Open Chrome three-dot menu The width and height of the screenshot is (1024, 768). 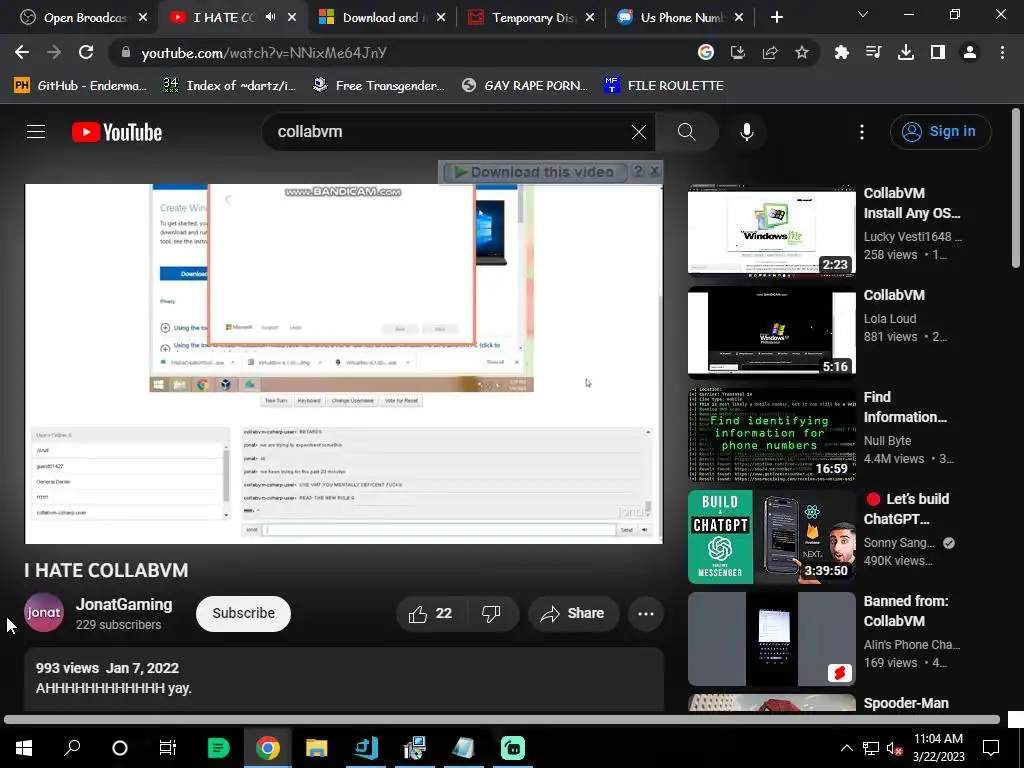point(1002,52)
